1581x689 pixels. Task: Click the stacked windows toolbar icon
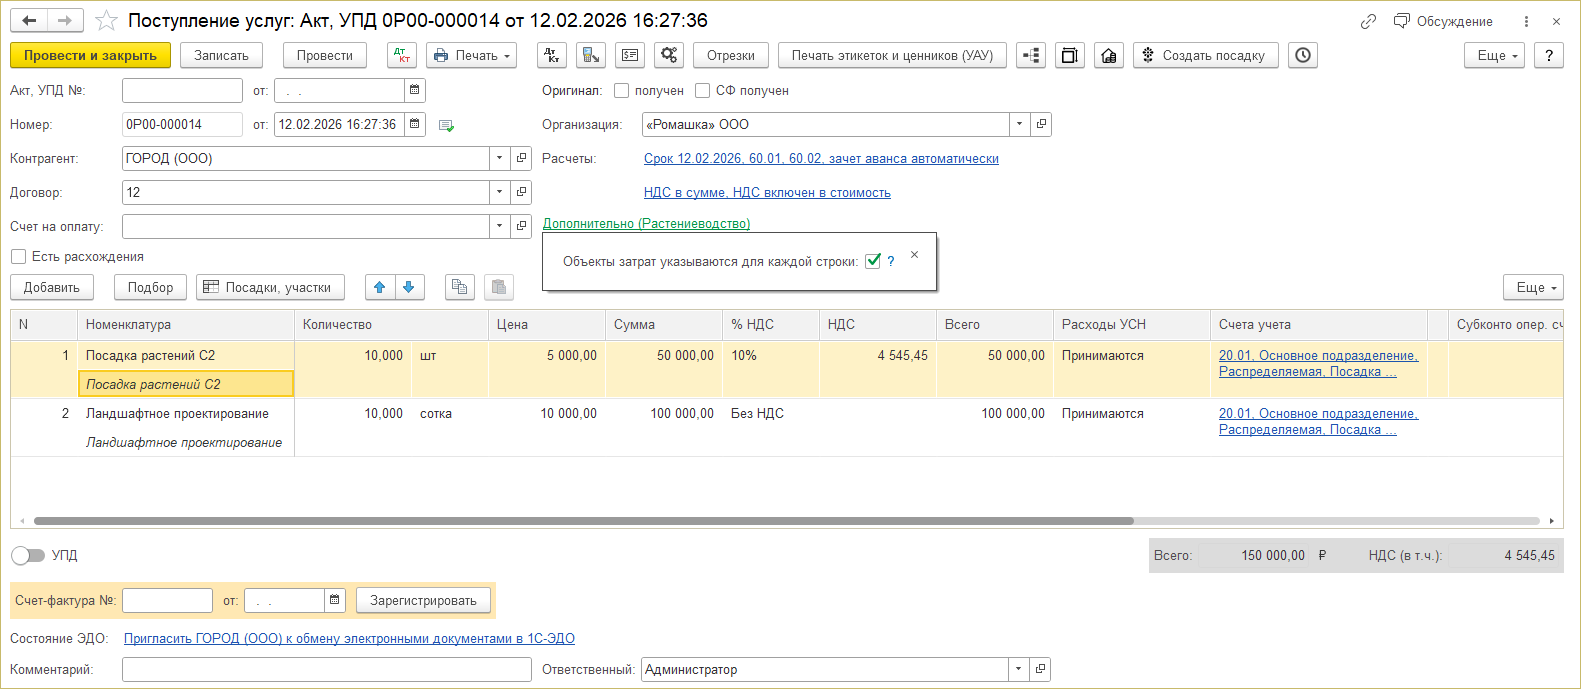point(1070,55)
